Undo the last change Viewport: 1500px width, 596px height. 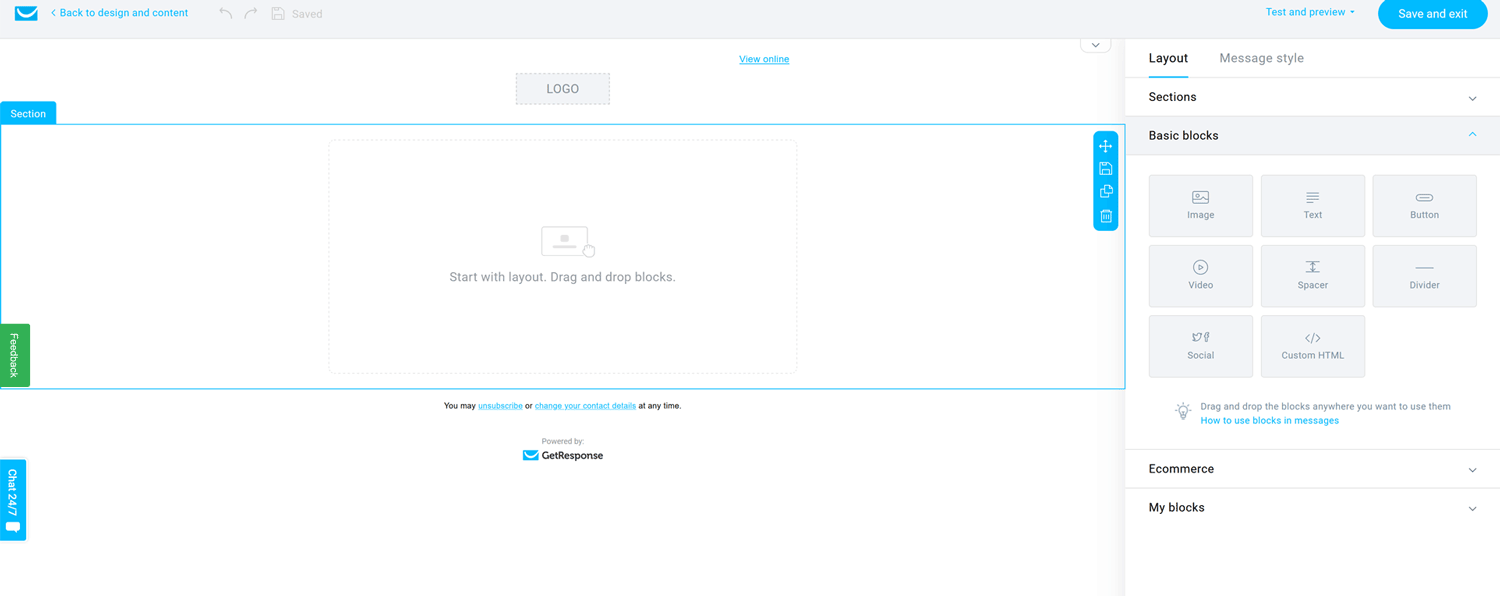pyautogui.click(x=225, y=14)
